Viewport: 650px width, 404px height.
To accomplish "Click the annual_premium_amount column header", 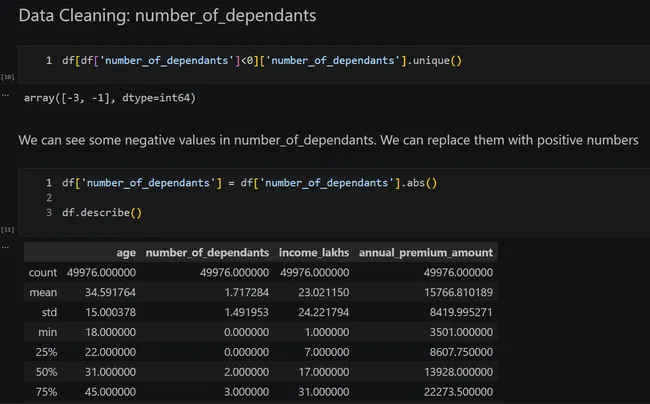I will pyautogui.click(x=426, y=252).
